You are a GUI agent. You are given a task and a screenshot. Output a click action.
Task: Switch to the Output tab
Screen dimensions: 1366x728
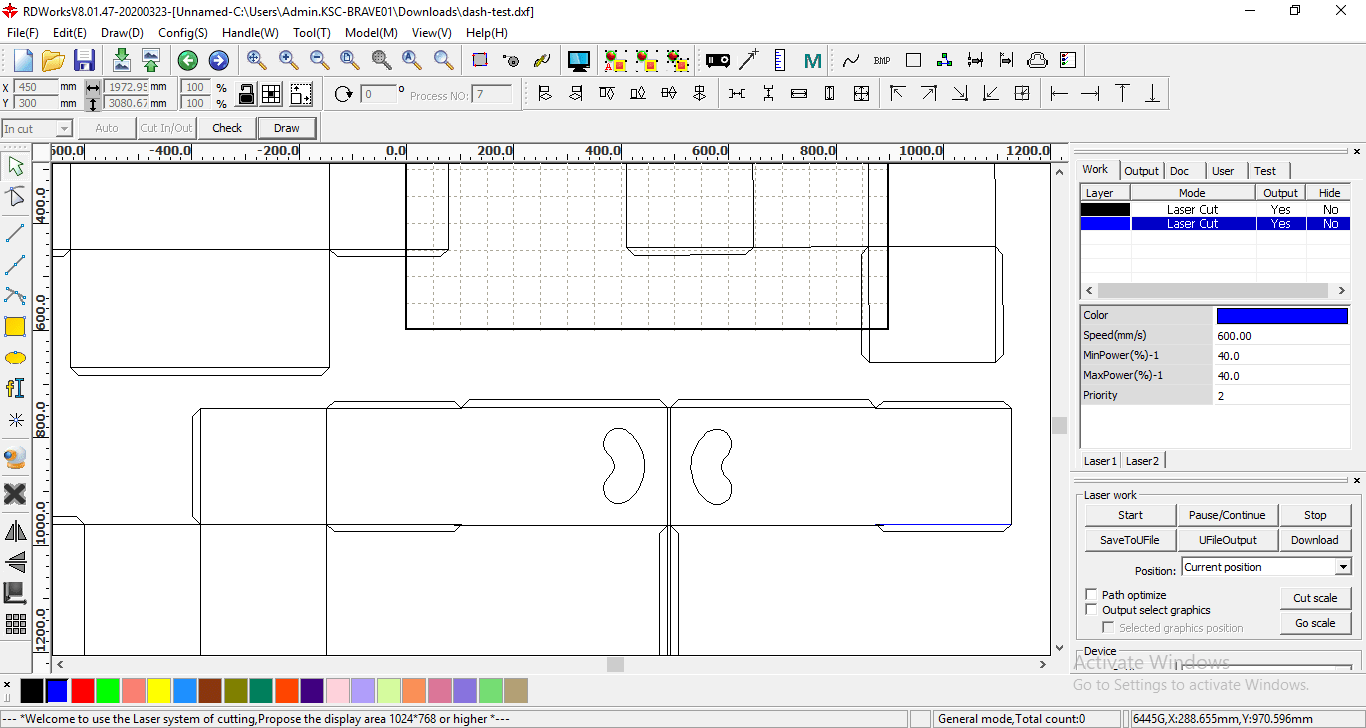click(1140, 171)
